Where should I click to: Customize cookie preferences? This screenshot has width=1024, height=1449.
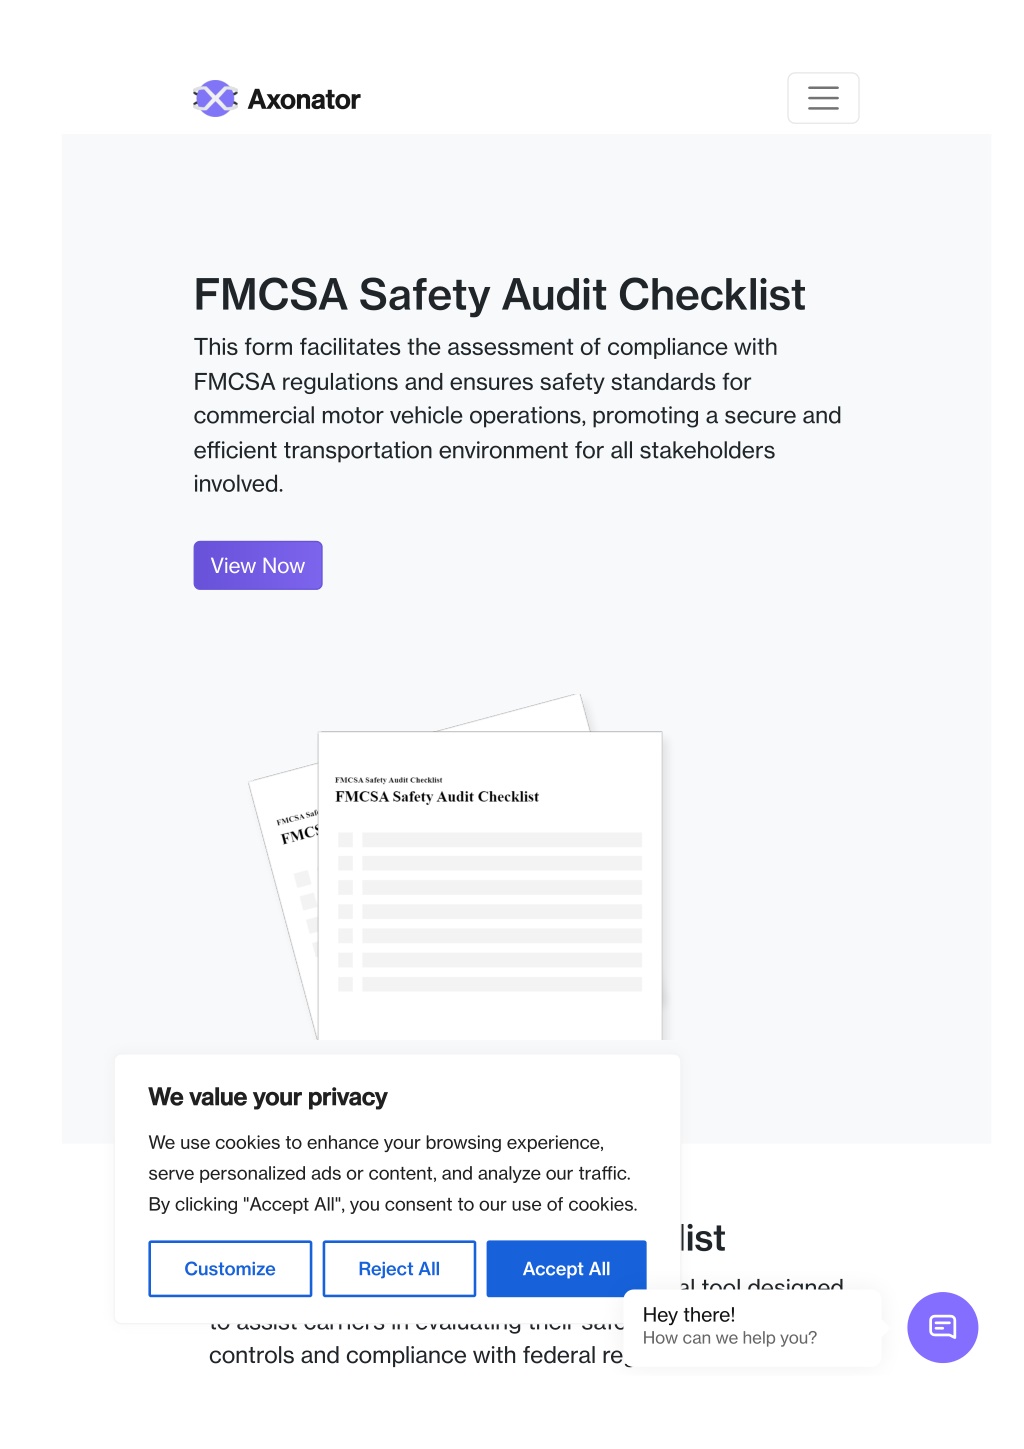click(230, 1269)
